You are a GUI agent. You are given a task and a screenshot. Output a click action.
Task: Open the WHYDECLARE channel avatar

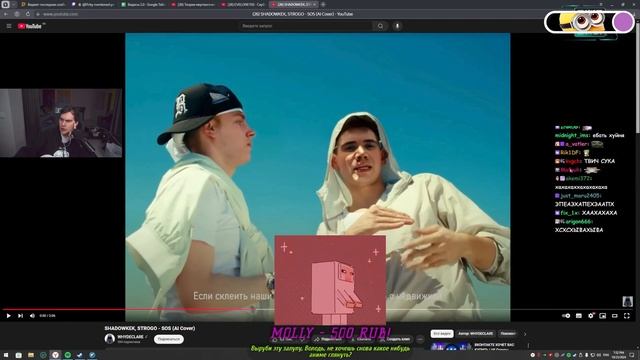tap(109, 338)
